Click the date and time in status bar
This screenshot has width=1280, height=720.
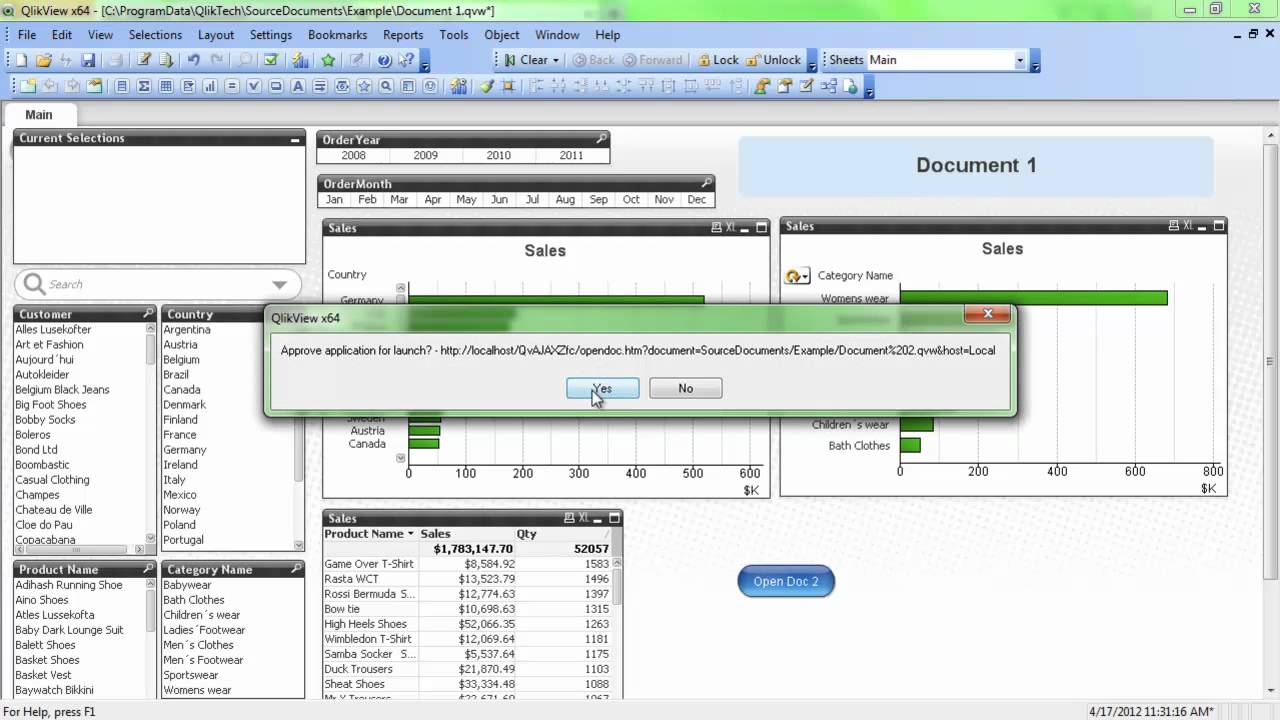pos(1149,711)
